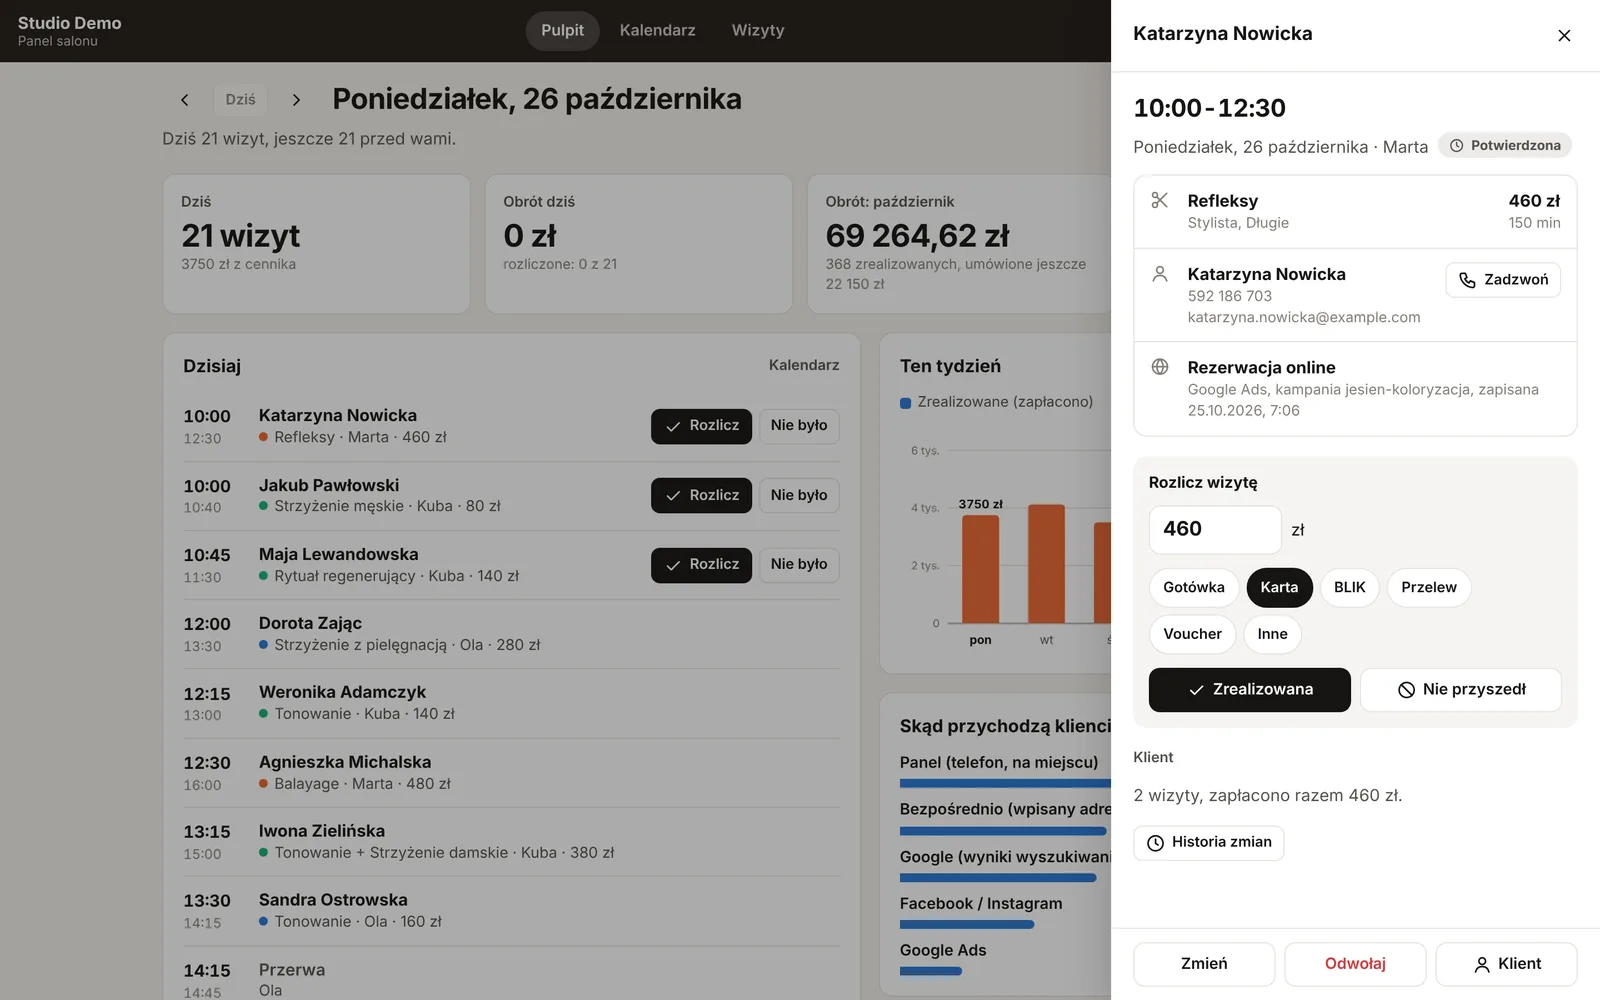Screen dimensions: 1600x1000
Task: Click Nie było for Maja Lewandowska
Action: [799, 565]
